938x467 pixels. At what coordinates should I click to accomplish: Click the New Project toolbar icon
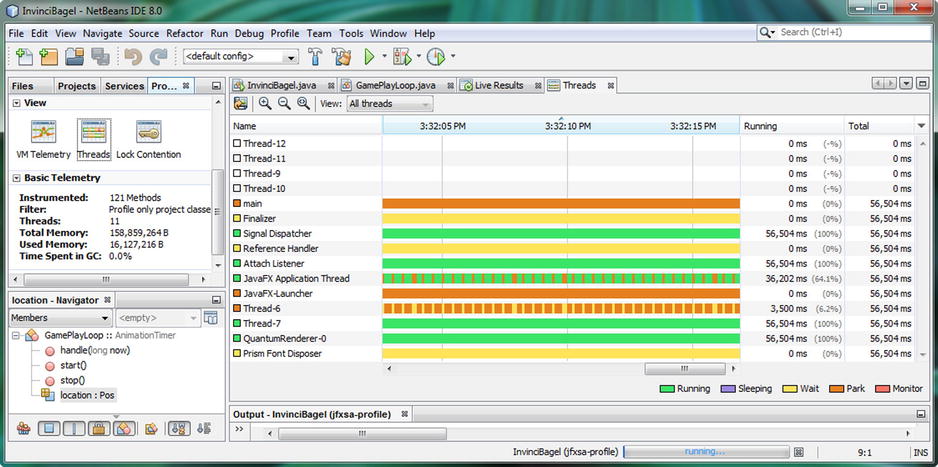48,56
